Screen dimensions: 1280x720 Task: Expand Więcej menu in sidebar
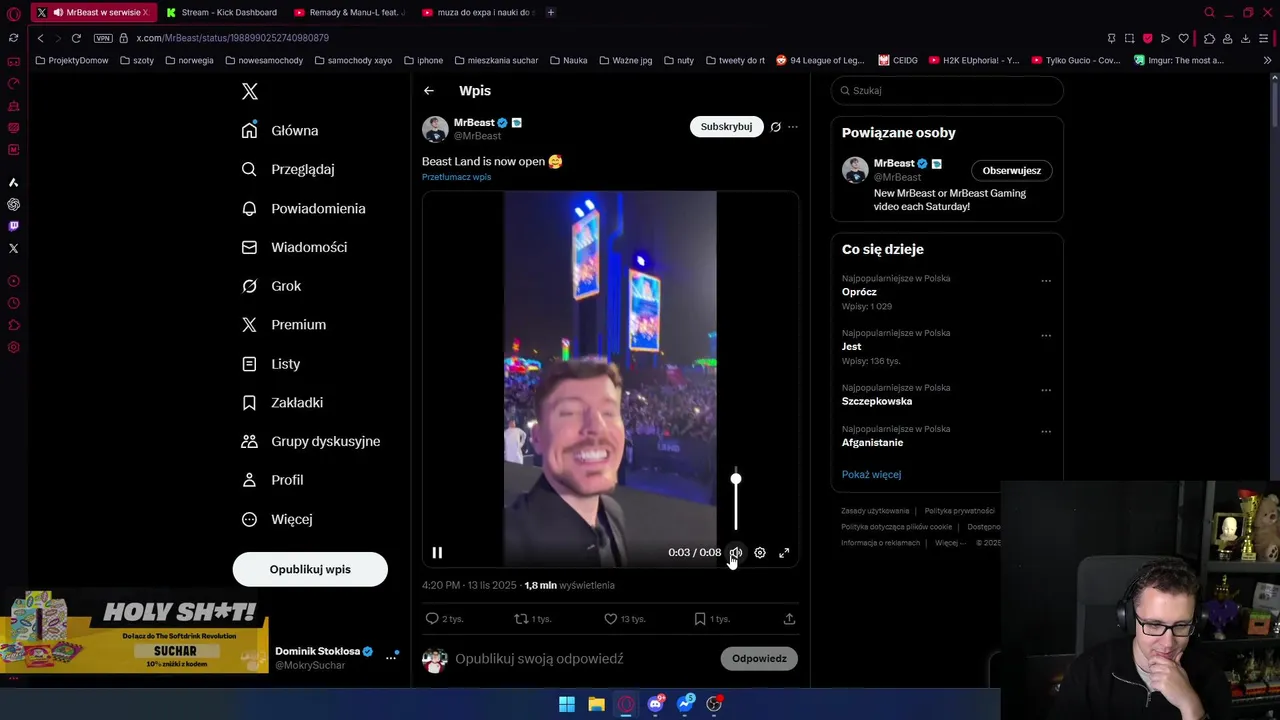point(277,519)
